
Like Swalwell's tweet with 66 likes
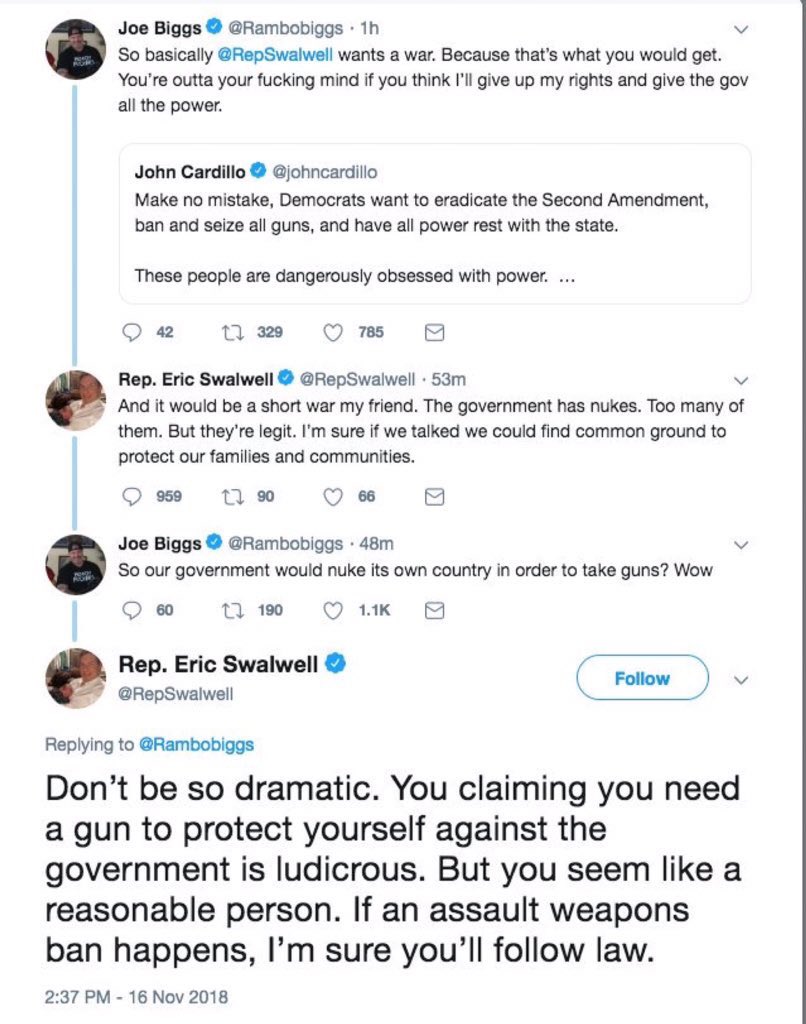pos(335,497)
